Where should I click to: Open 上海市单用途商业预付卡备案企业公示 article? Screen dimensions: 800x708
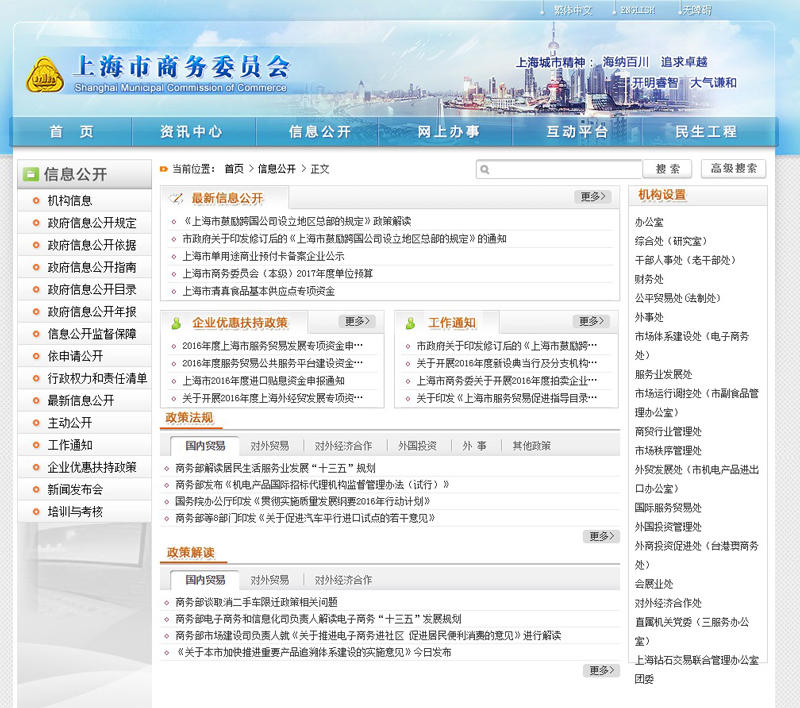[263, 256]
